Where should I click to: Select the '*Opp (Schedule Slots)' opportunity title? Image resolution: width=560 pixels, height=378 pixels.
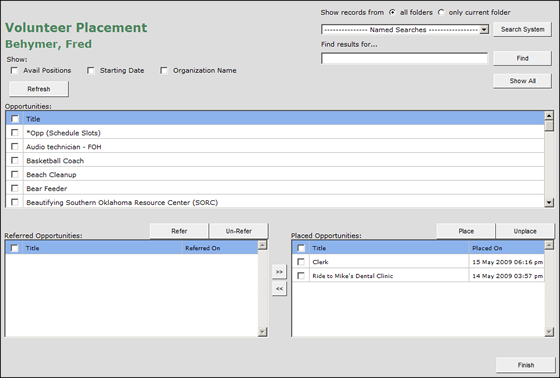click(64, 133)
